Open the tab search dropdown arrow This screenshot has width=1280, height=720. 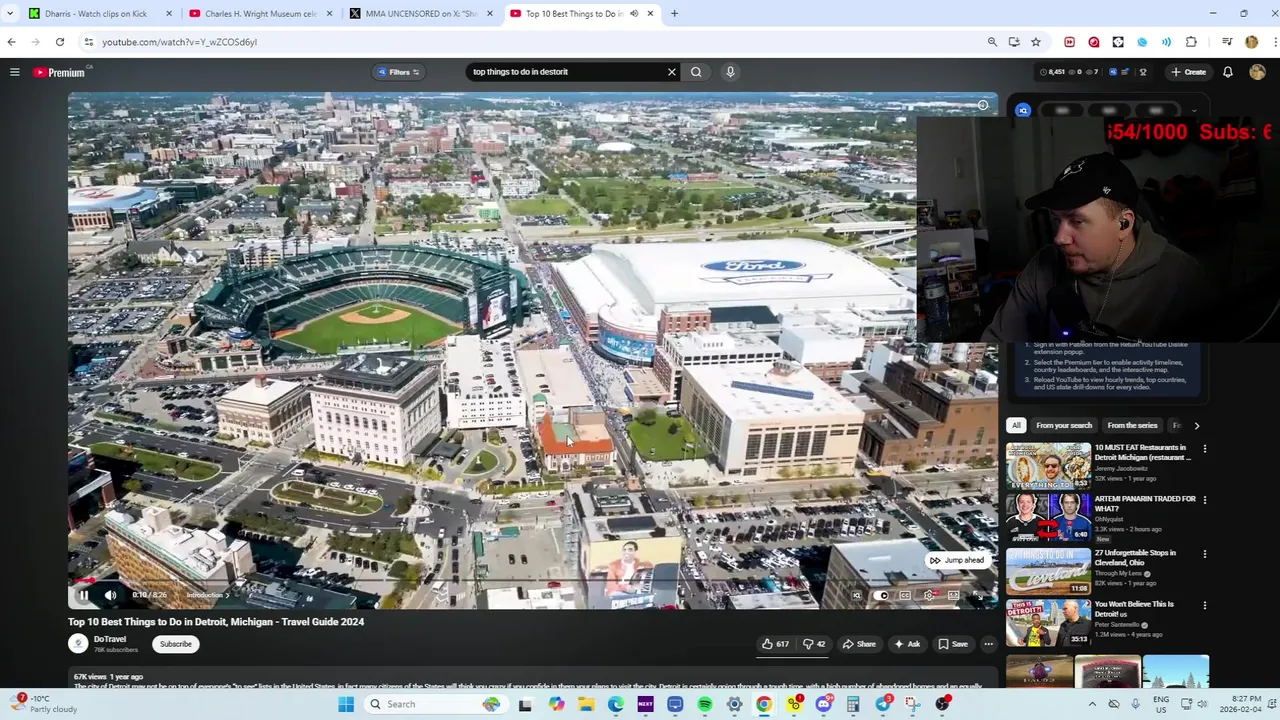click(x=10, y=14)
